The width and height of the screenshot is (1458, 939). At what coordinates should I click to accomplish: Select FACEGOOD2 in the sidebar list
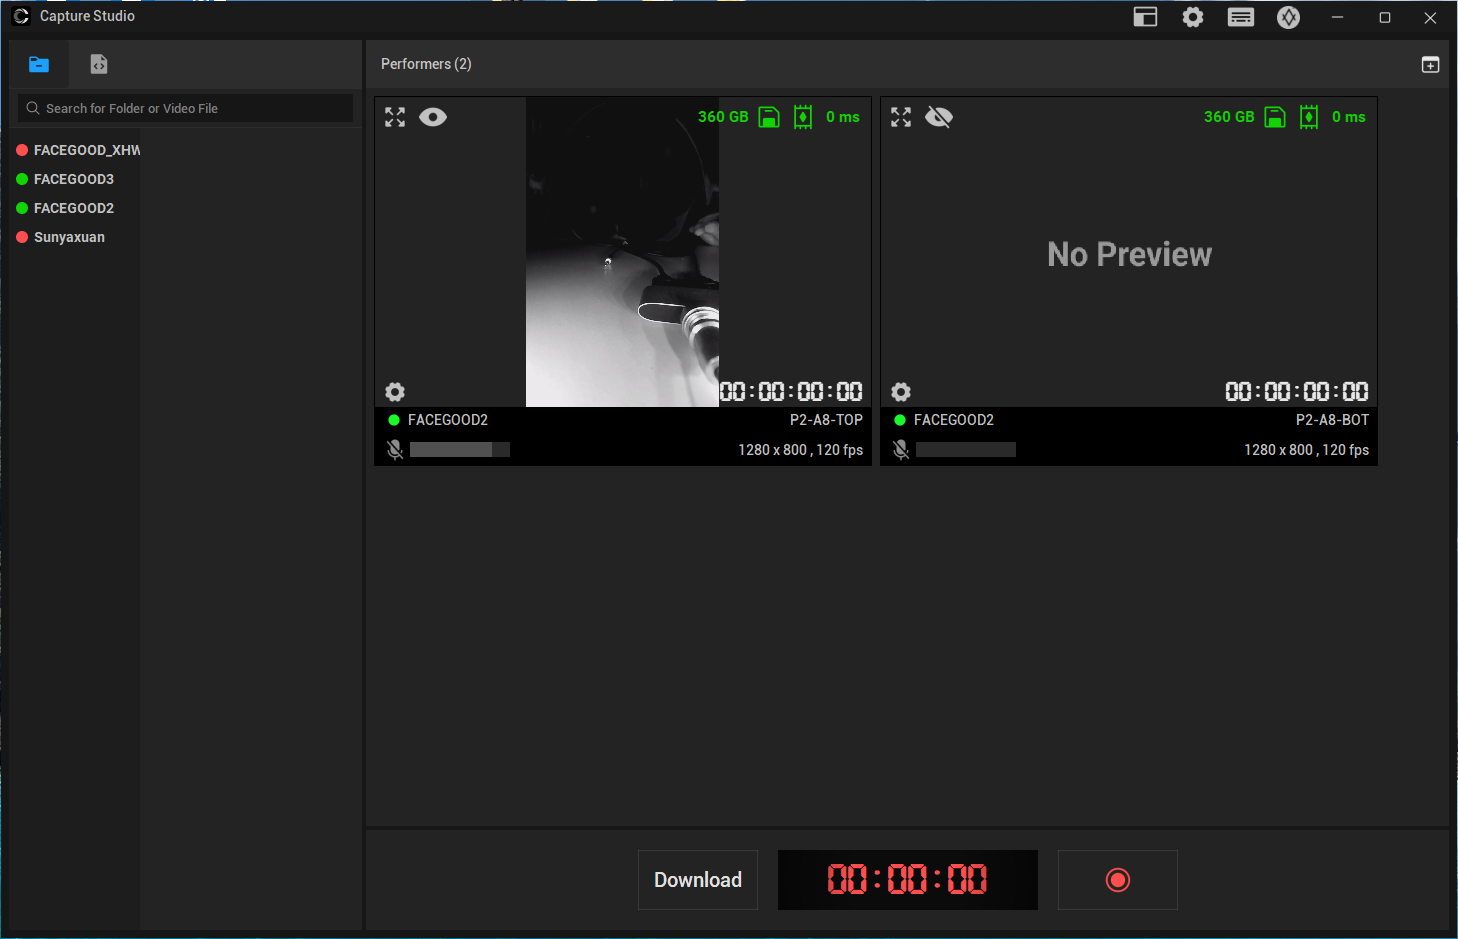coord(66,208)
